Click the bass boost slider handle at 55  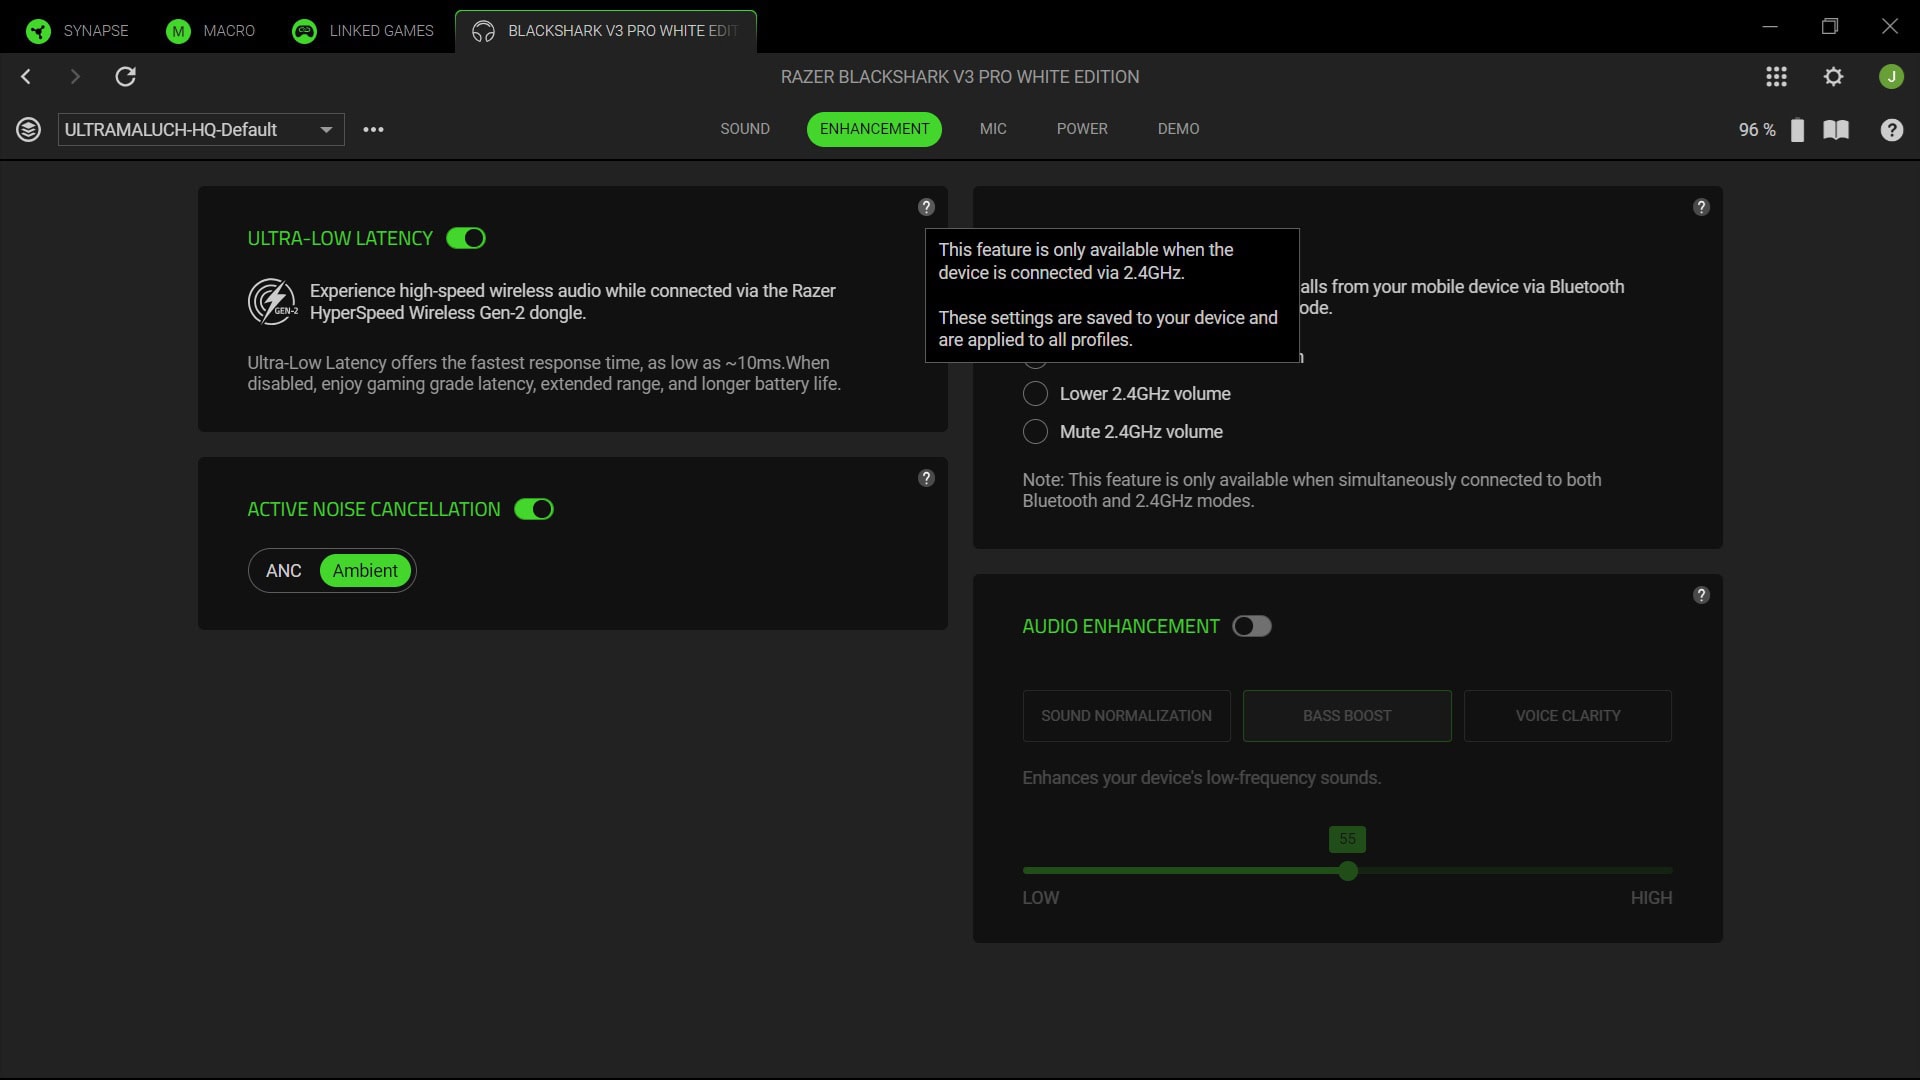coord(1348,871)
